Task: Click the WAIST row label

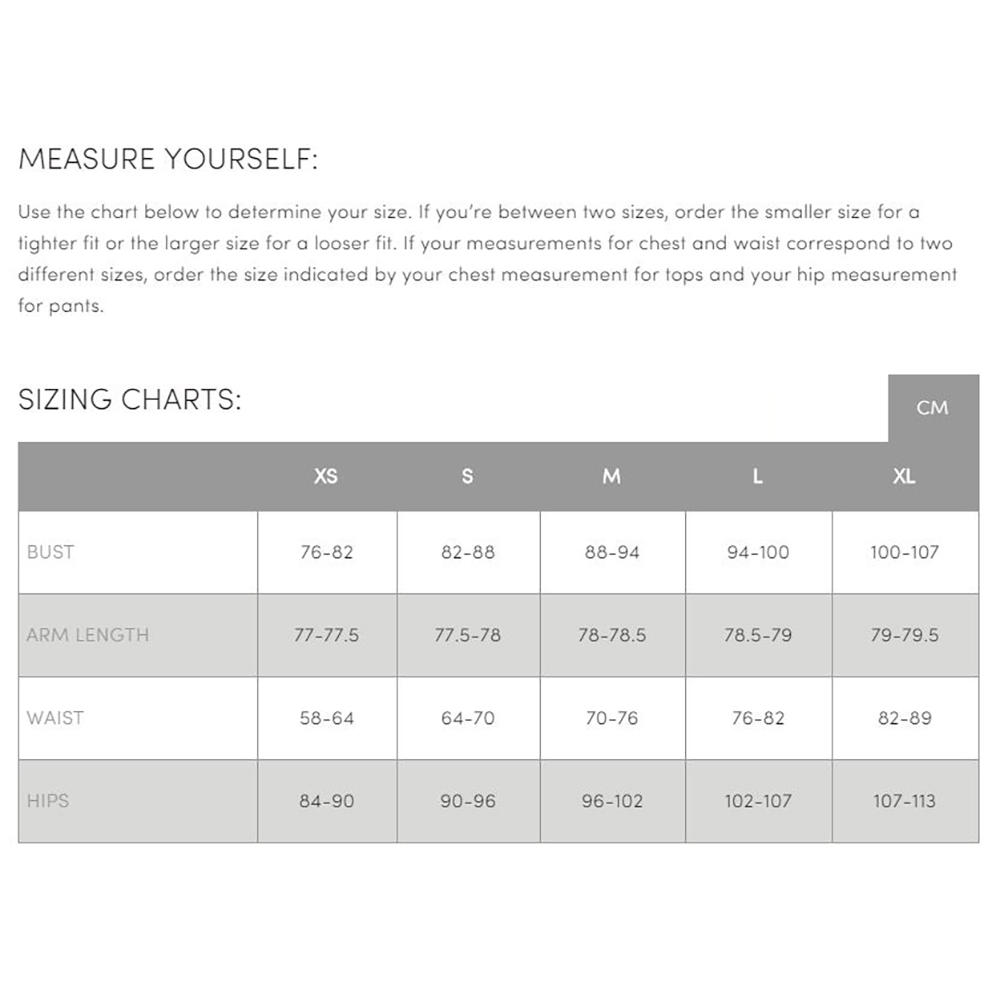Action: pos(55,718)
